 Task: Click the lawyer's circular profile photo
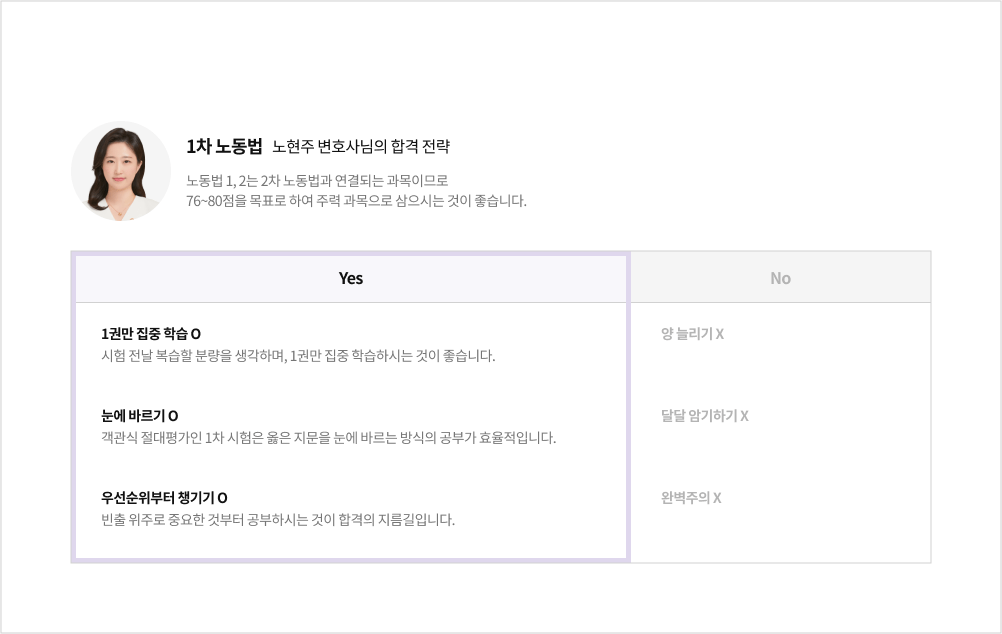[x=121, y=171]
